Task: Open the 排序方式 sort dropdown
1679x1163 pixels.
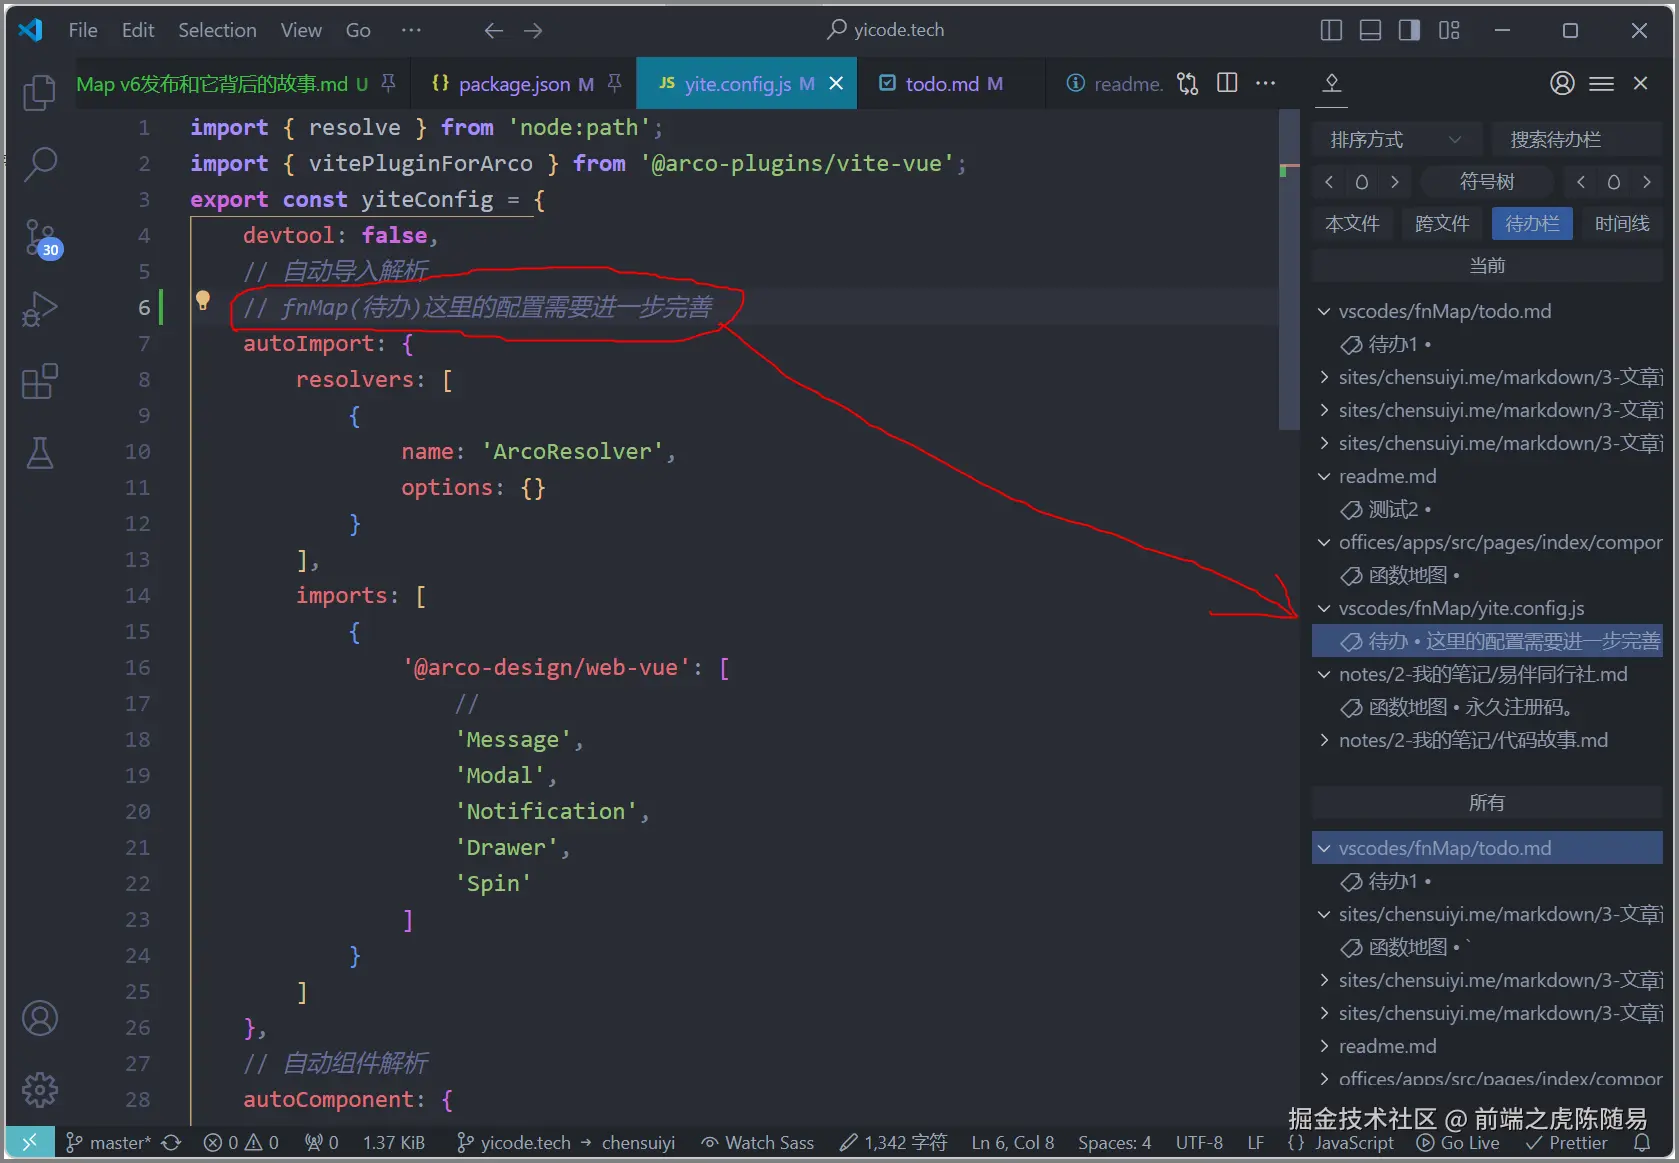Action: 1395,139
